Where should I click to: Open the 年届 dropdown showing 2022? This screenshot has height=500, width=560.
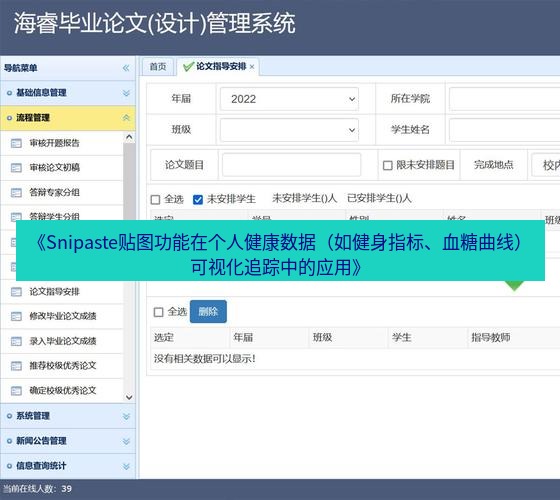pyautogui.click(x=289, y=99)
